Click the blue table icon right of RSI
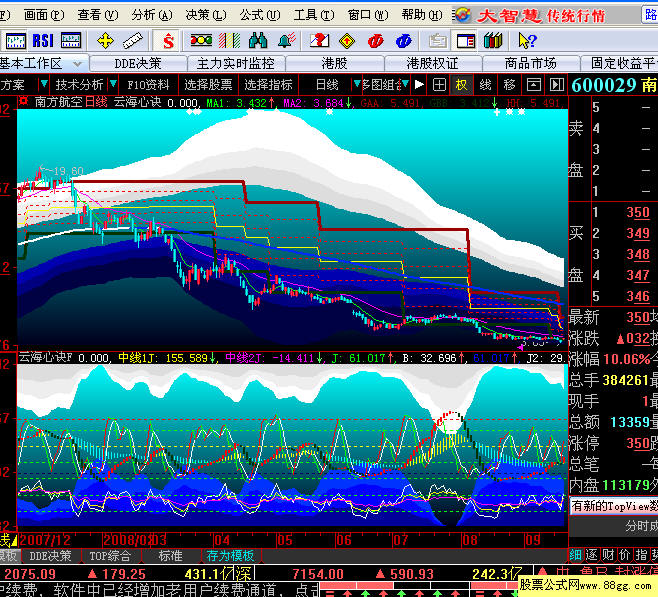The height and width of the screenshot is (597, 658). click(71, 41)
